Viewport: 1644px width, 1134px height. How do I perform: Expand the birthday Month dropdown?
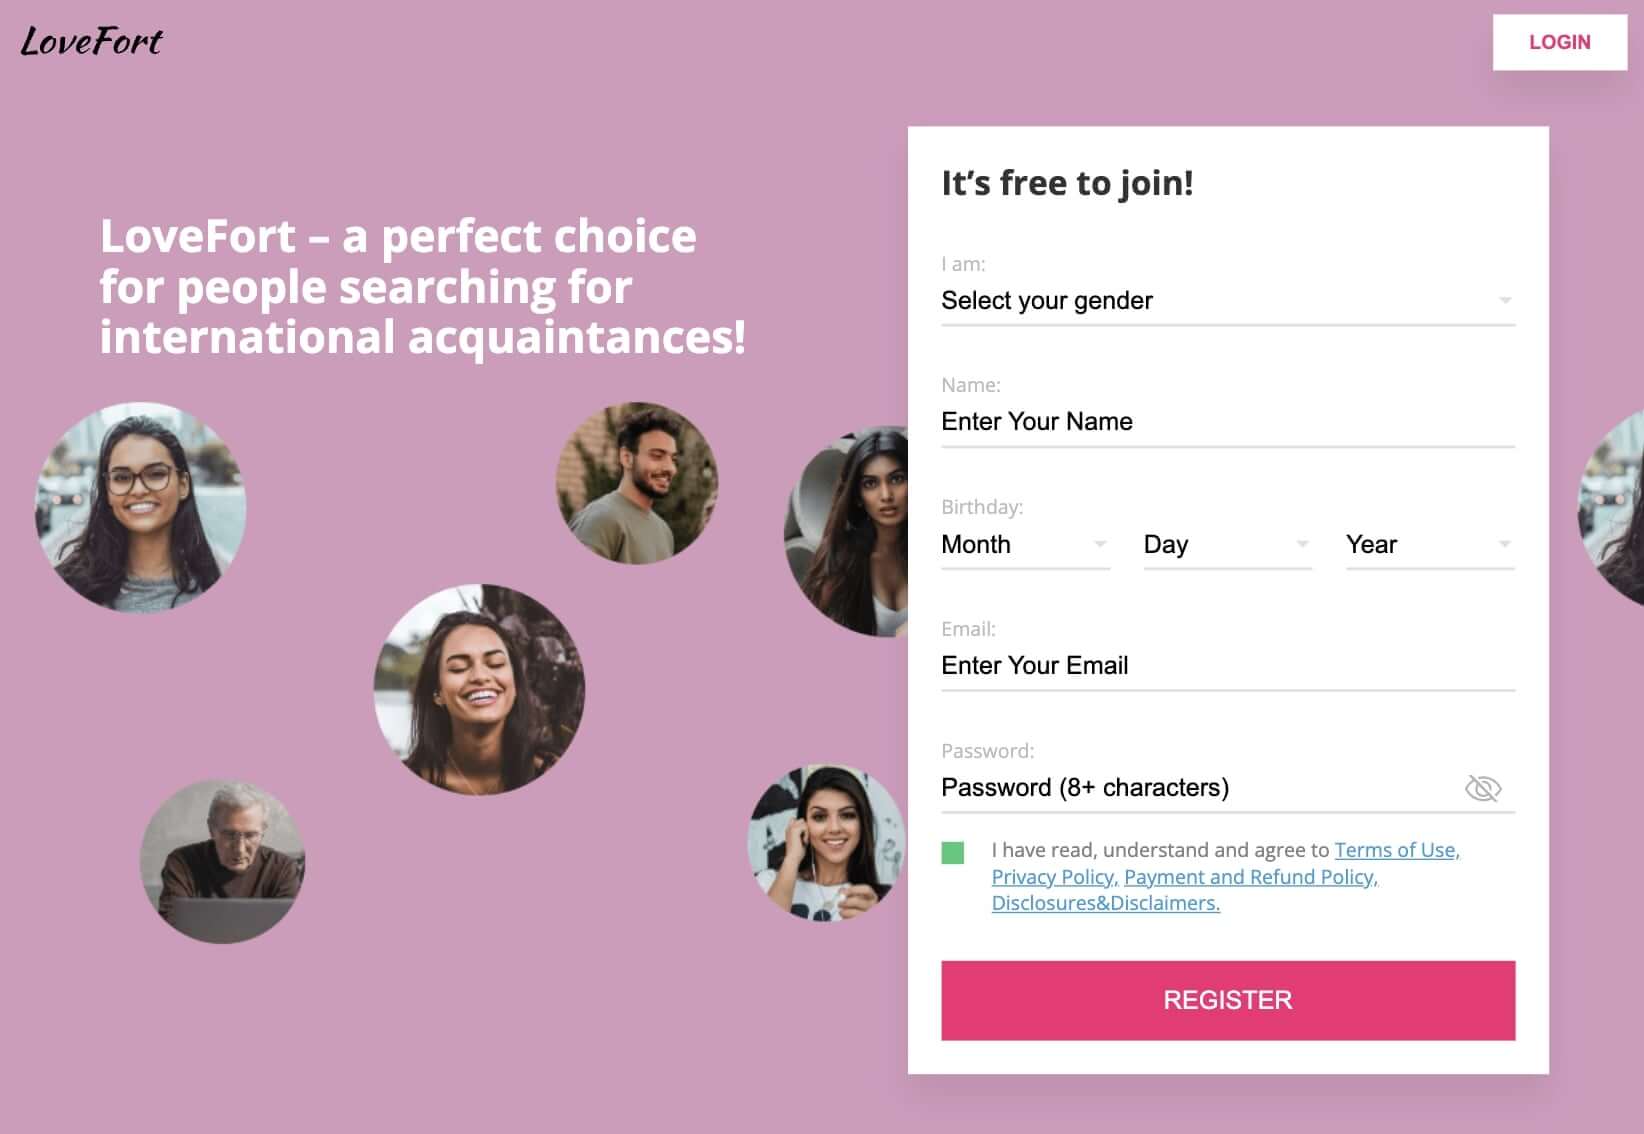point(1025,544)
